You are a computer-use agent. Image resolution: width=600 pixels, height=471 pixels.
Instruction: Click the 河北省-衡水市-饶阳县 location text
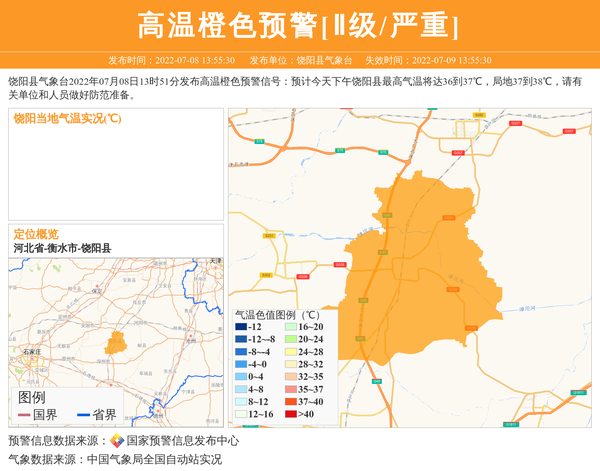(x=62, y=248)
